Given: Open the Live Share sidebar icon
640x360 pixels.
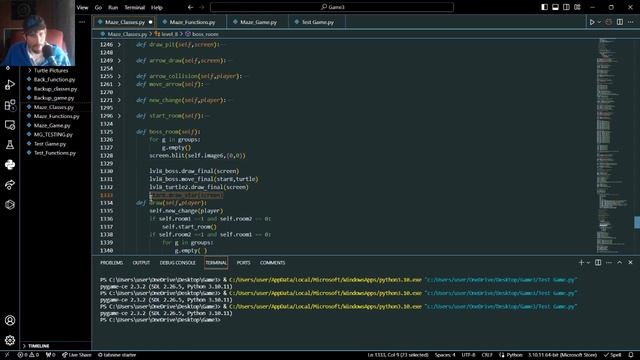Looking at the screenshot, I should (10, 184).
